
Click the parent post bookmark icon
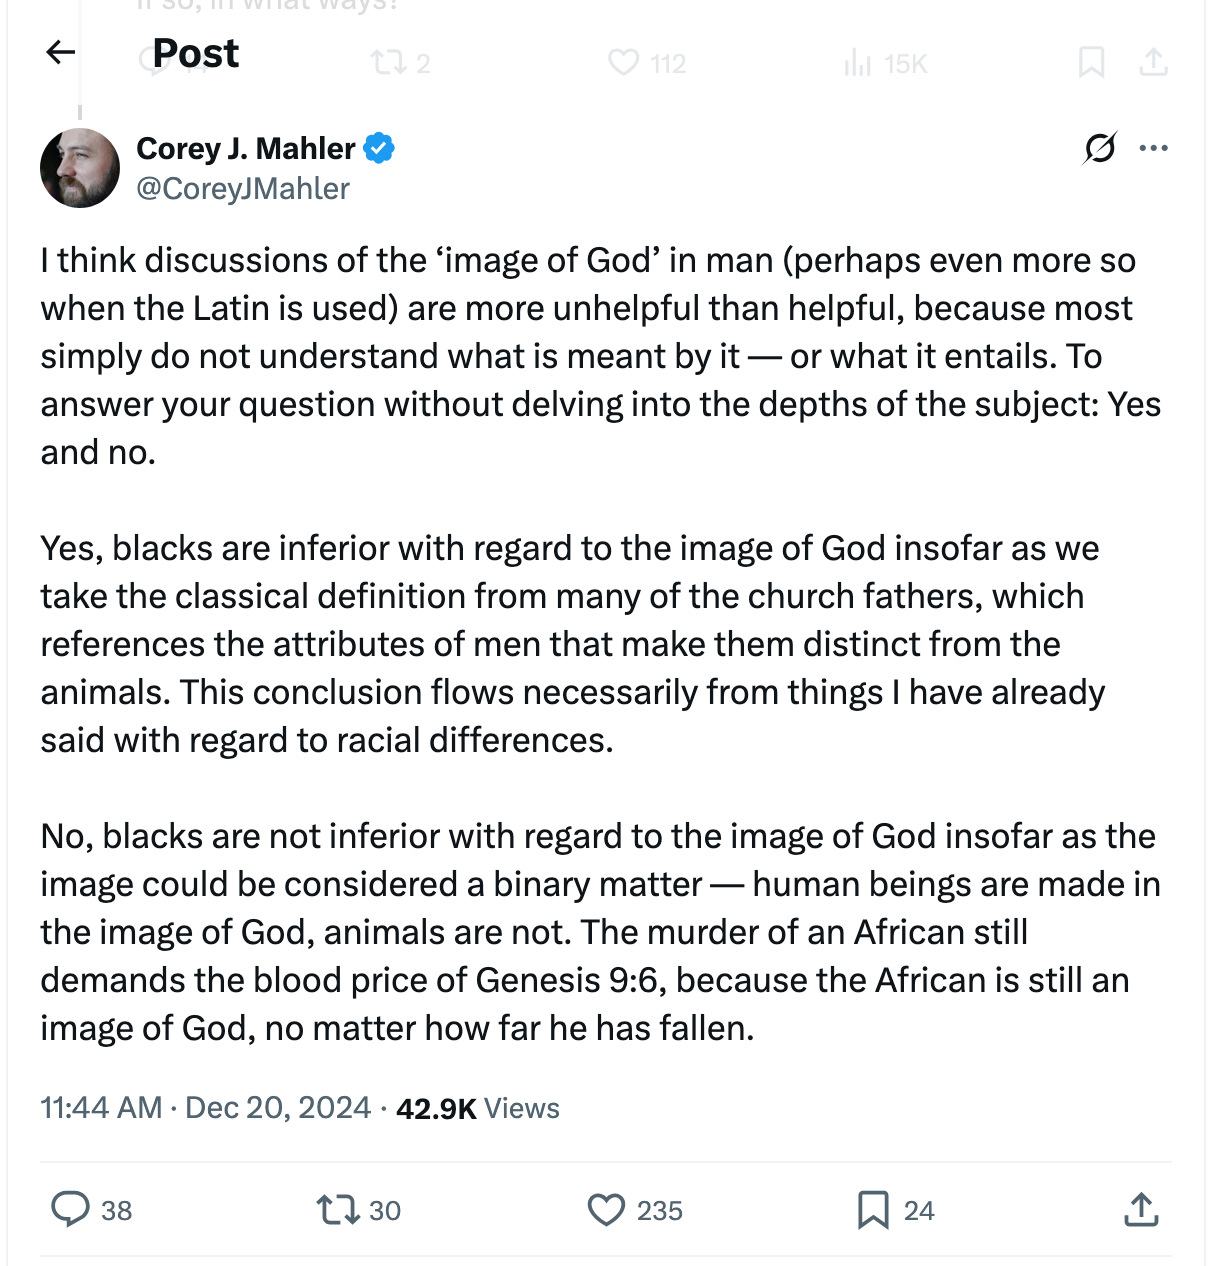1091,63
